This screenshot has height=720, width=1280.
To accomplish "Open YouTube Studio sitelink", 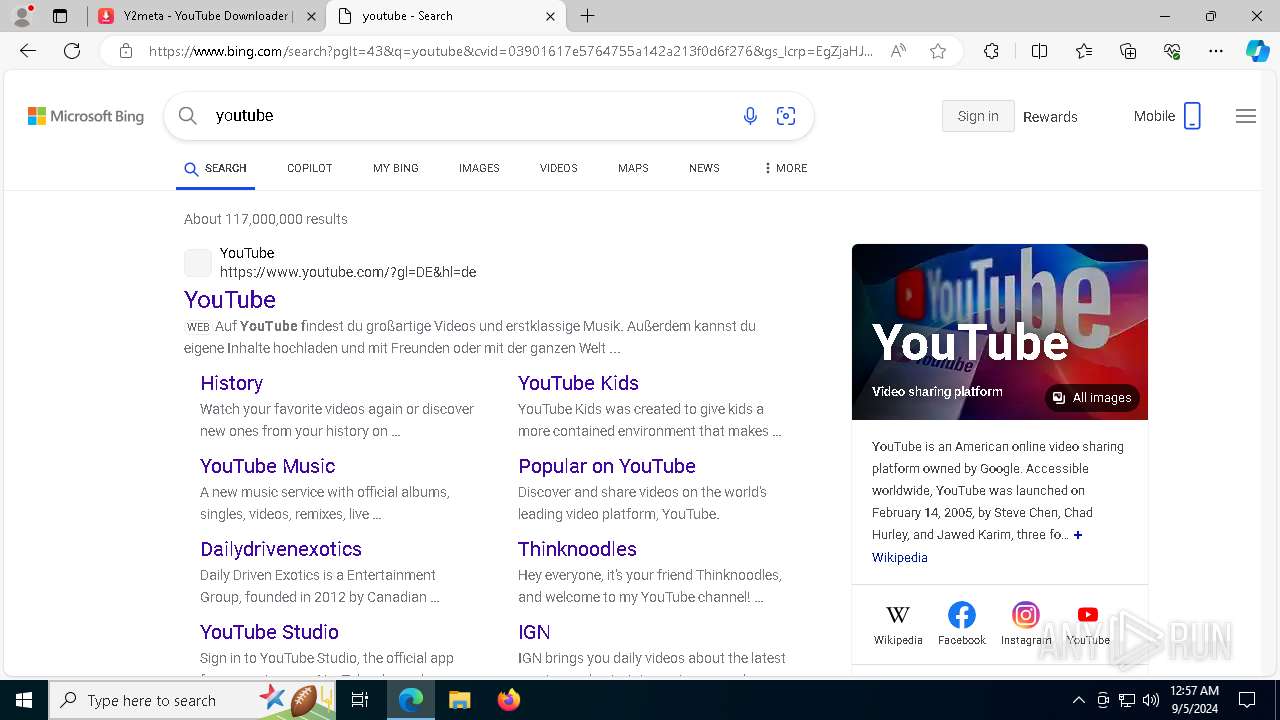I will [269, 632].
